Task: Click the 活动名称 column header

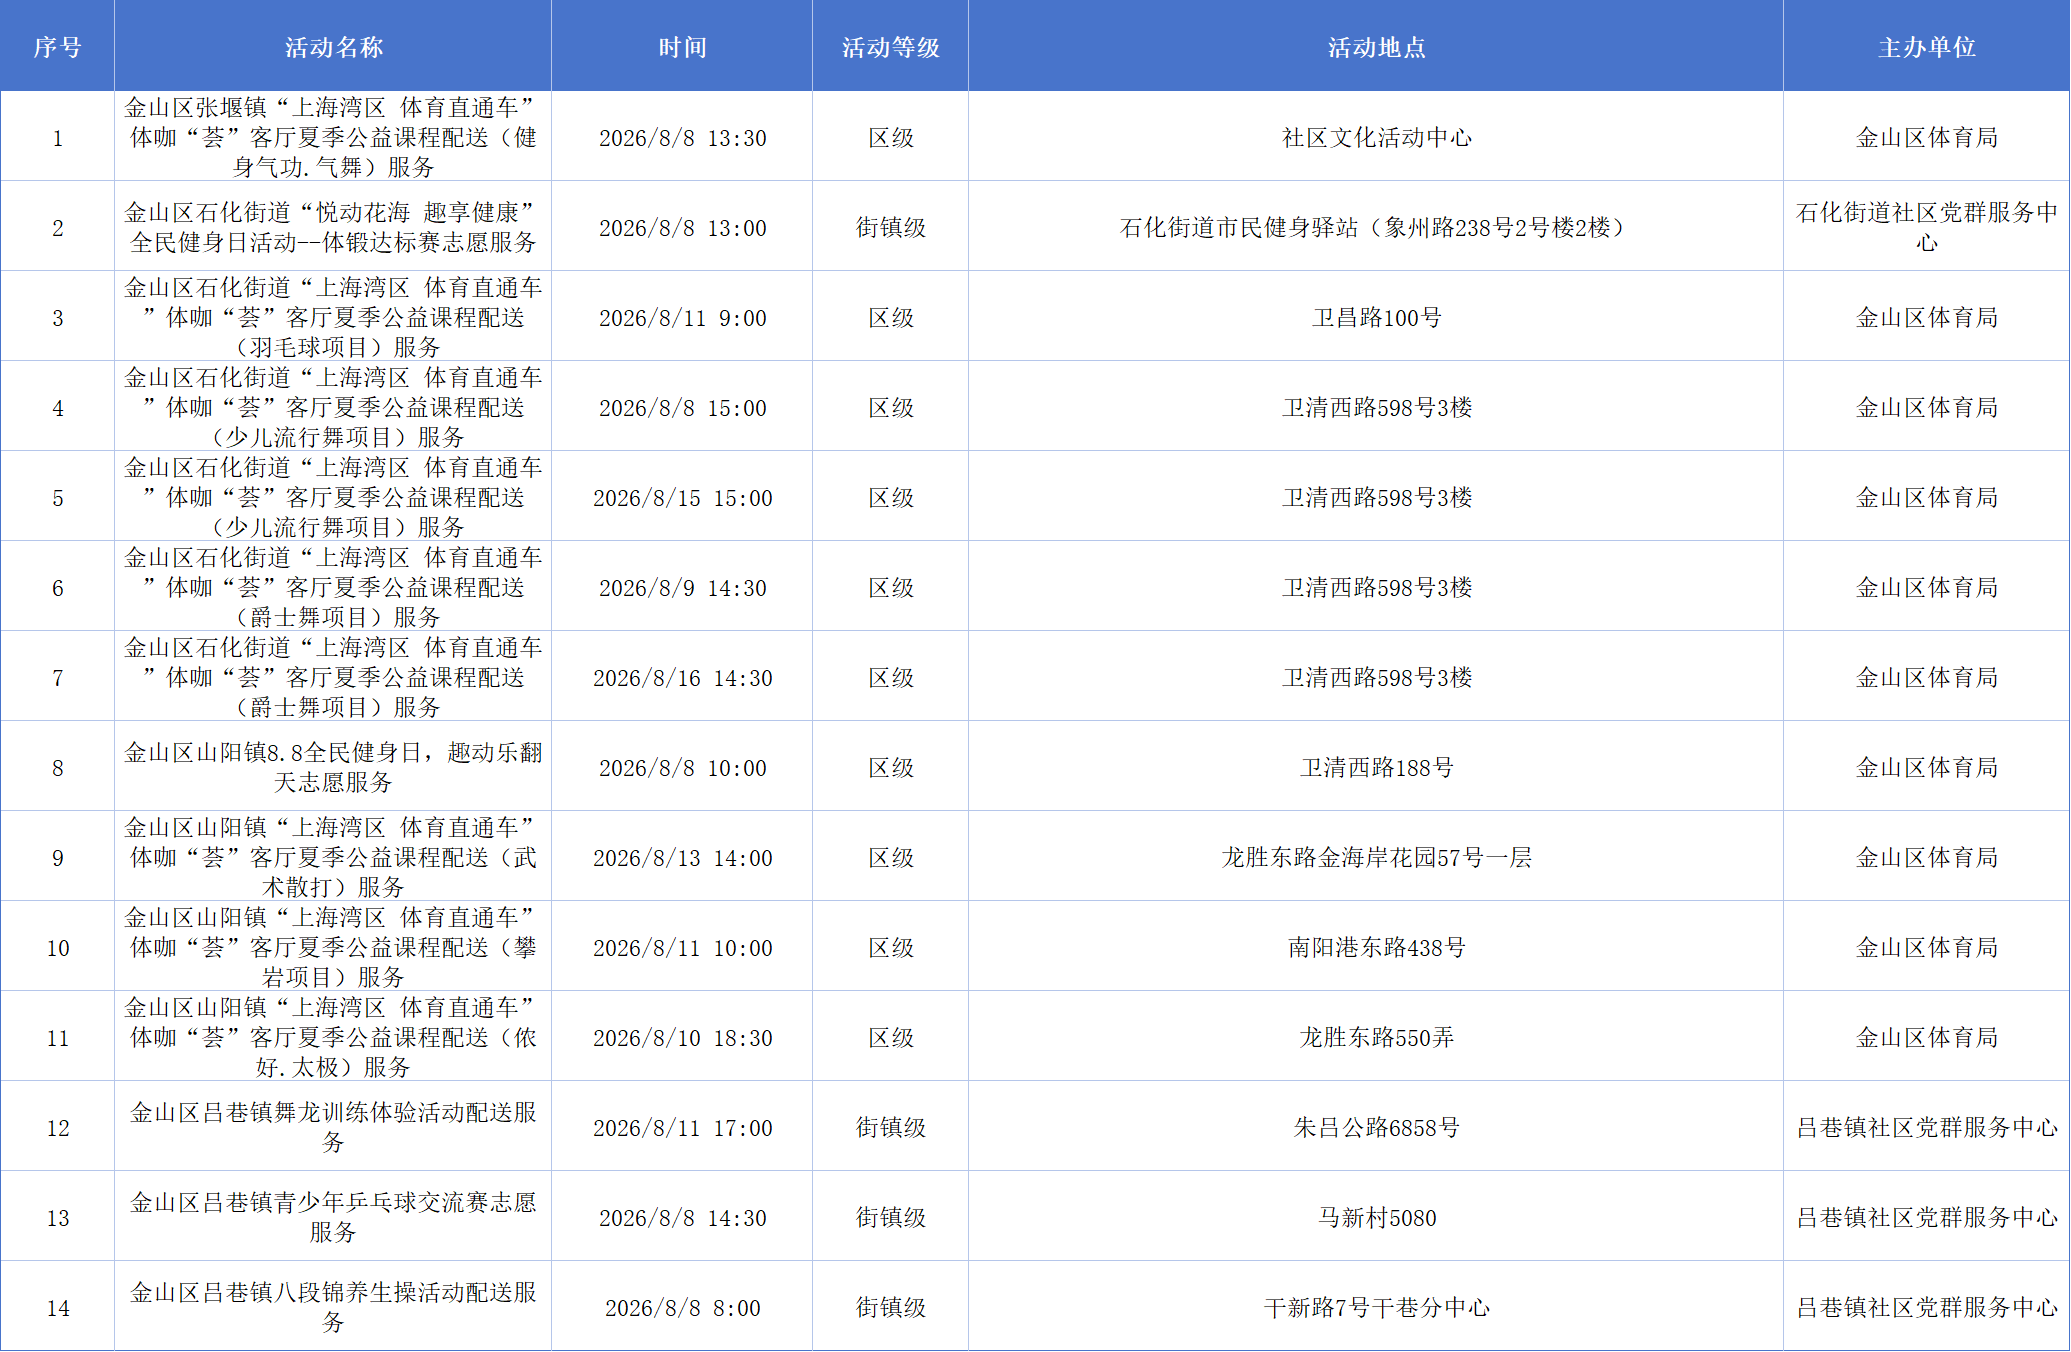Action: pos(333,46)
